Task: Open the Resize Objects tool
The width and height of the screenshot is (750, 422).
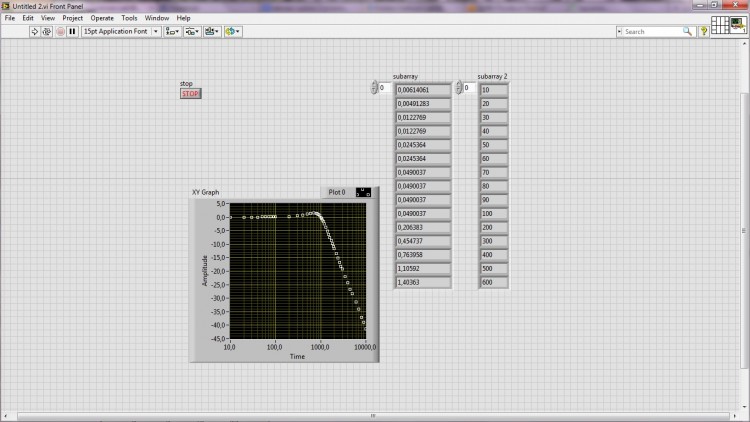Action: pyautogui.click(x=211, y=32)
